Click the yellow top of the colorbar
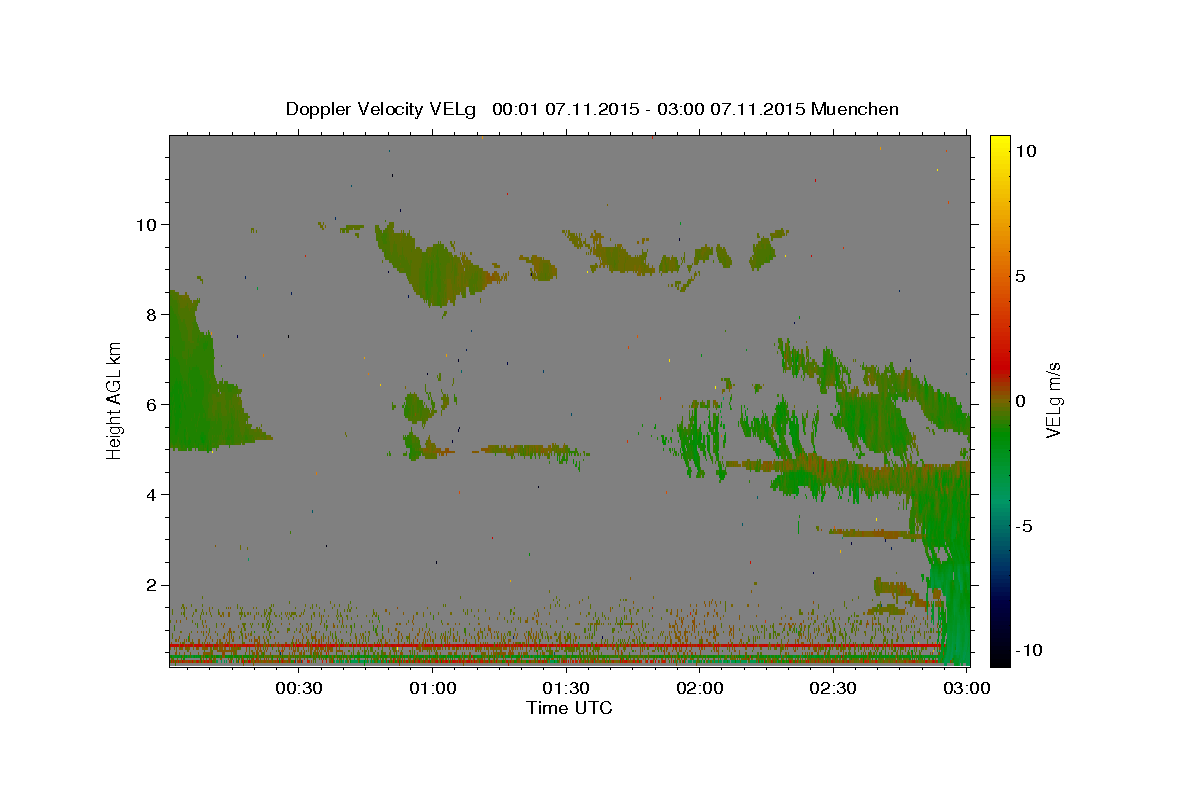 (x=999, y=145)
